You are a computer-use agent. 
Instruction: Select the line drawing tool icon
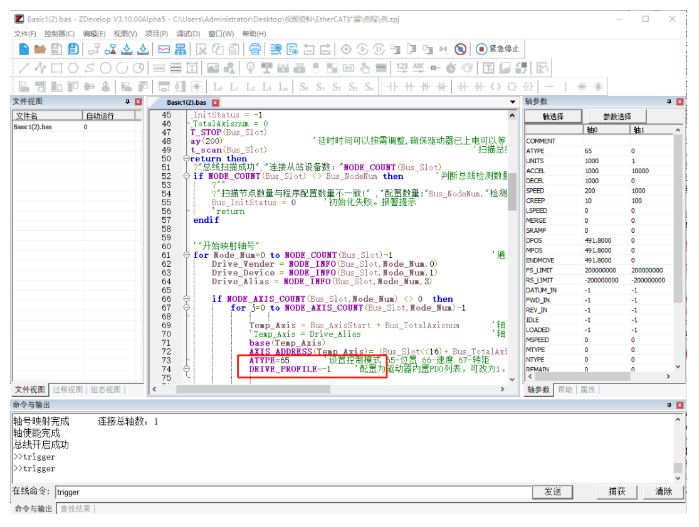(23, 68)
